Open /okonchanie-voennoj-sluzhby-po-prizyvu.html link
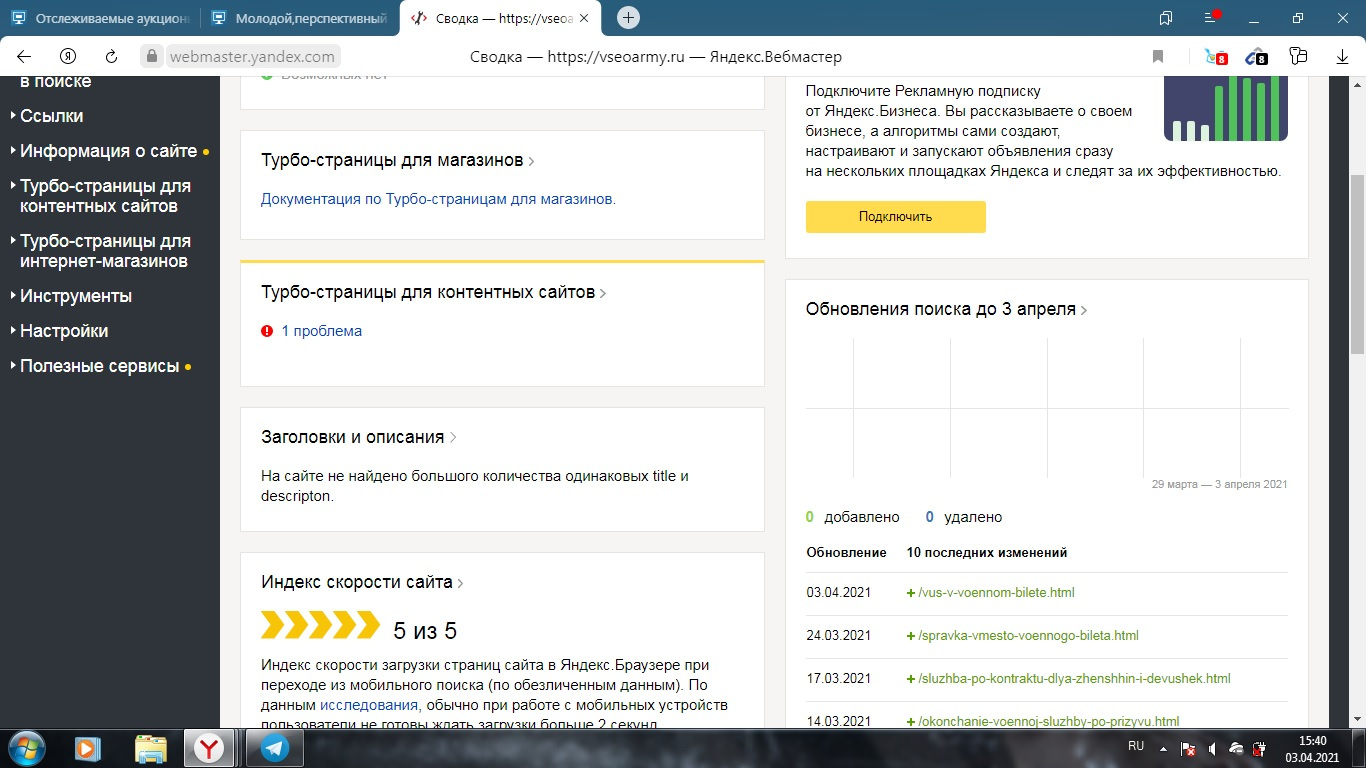The height and width of the screenshot is (768, 1366). (x=1049, y=722)
